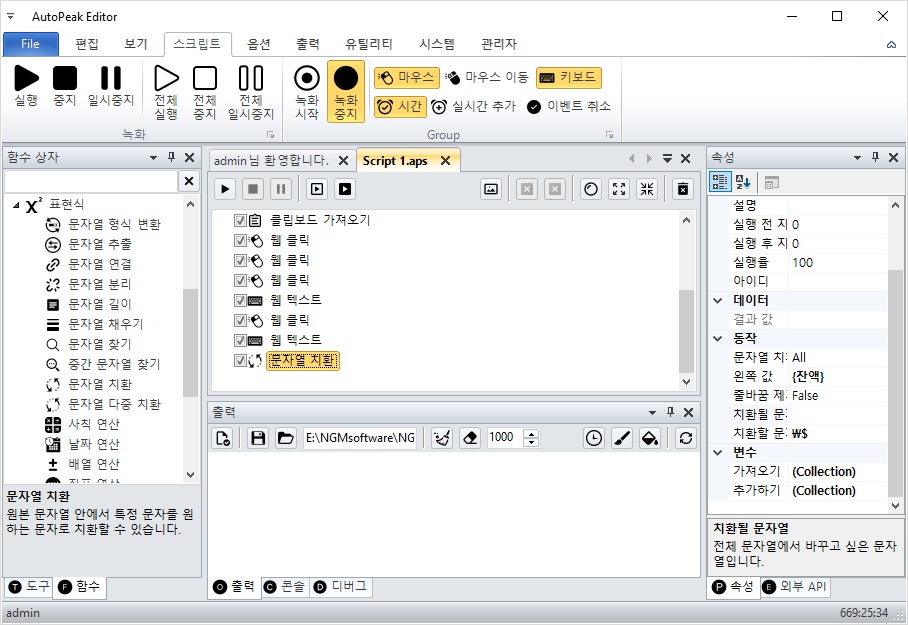Image resolution: width=908 pixels, height=625 pixels.
Task: Switch to the 편집 ribbon tab
Action: point(87,44)
